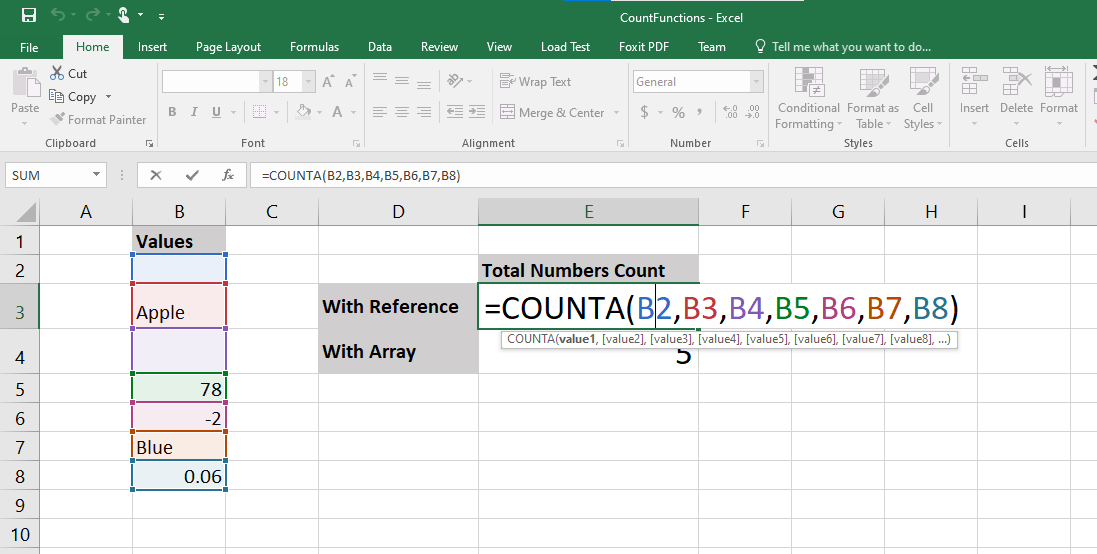Open the Data tab
Screen dimensions: 1097x554
pos(380,47)
